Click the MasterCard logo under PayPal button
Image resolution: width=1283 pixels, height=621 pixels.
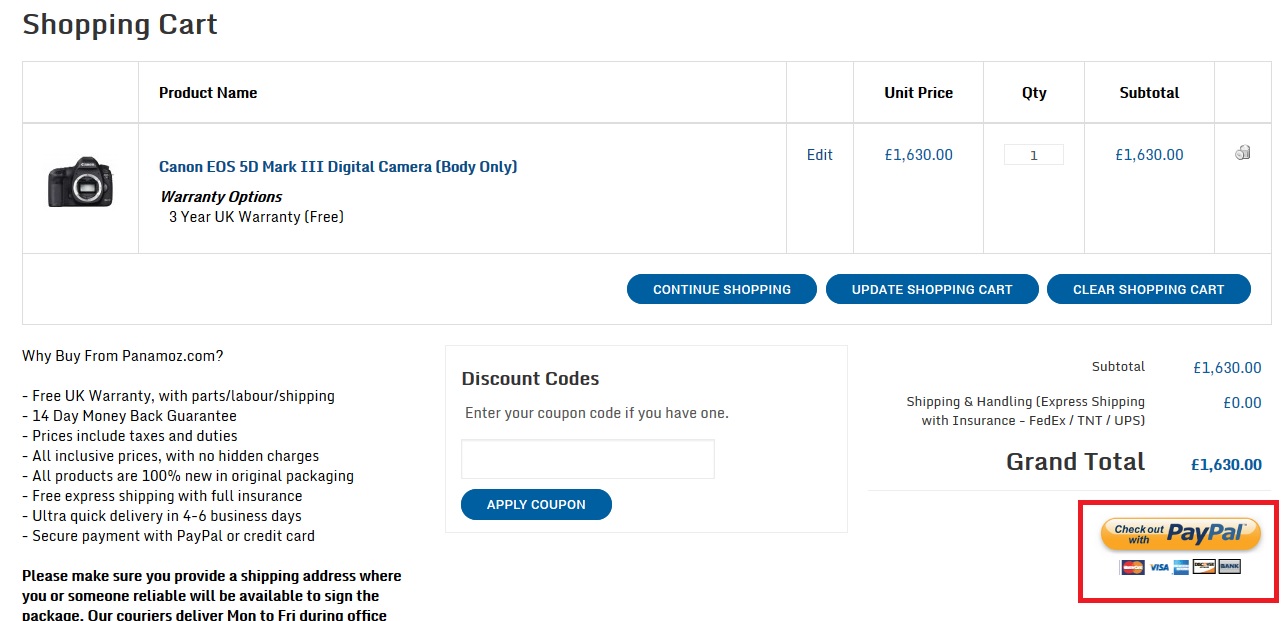tap(1132, 567)
